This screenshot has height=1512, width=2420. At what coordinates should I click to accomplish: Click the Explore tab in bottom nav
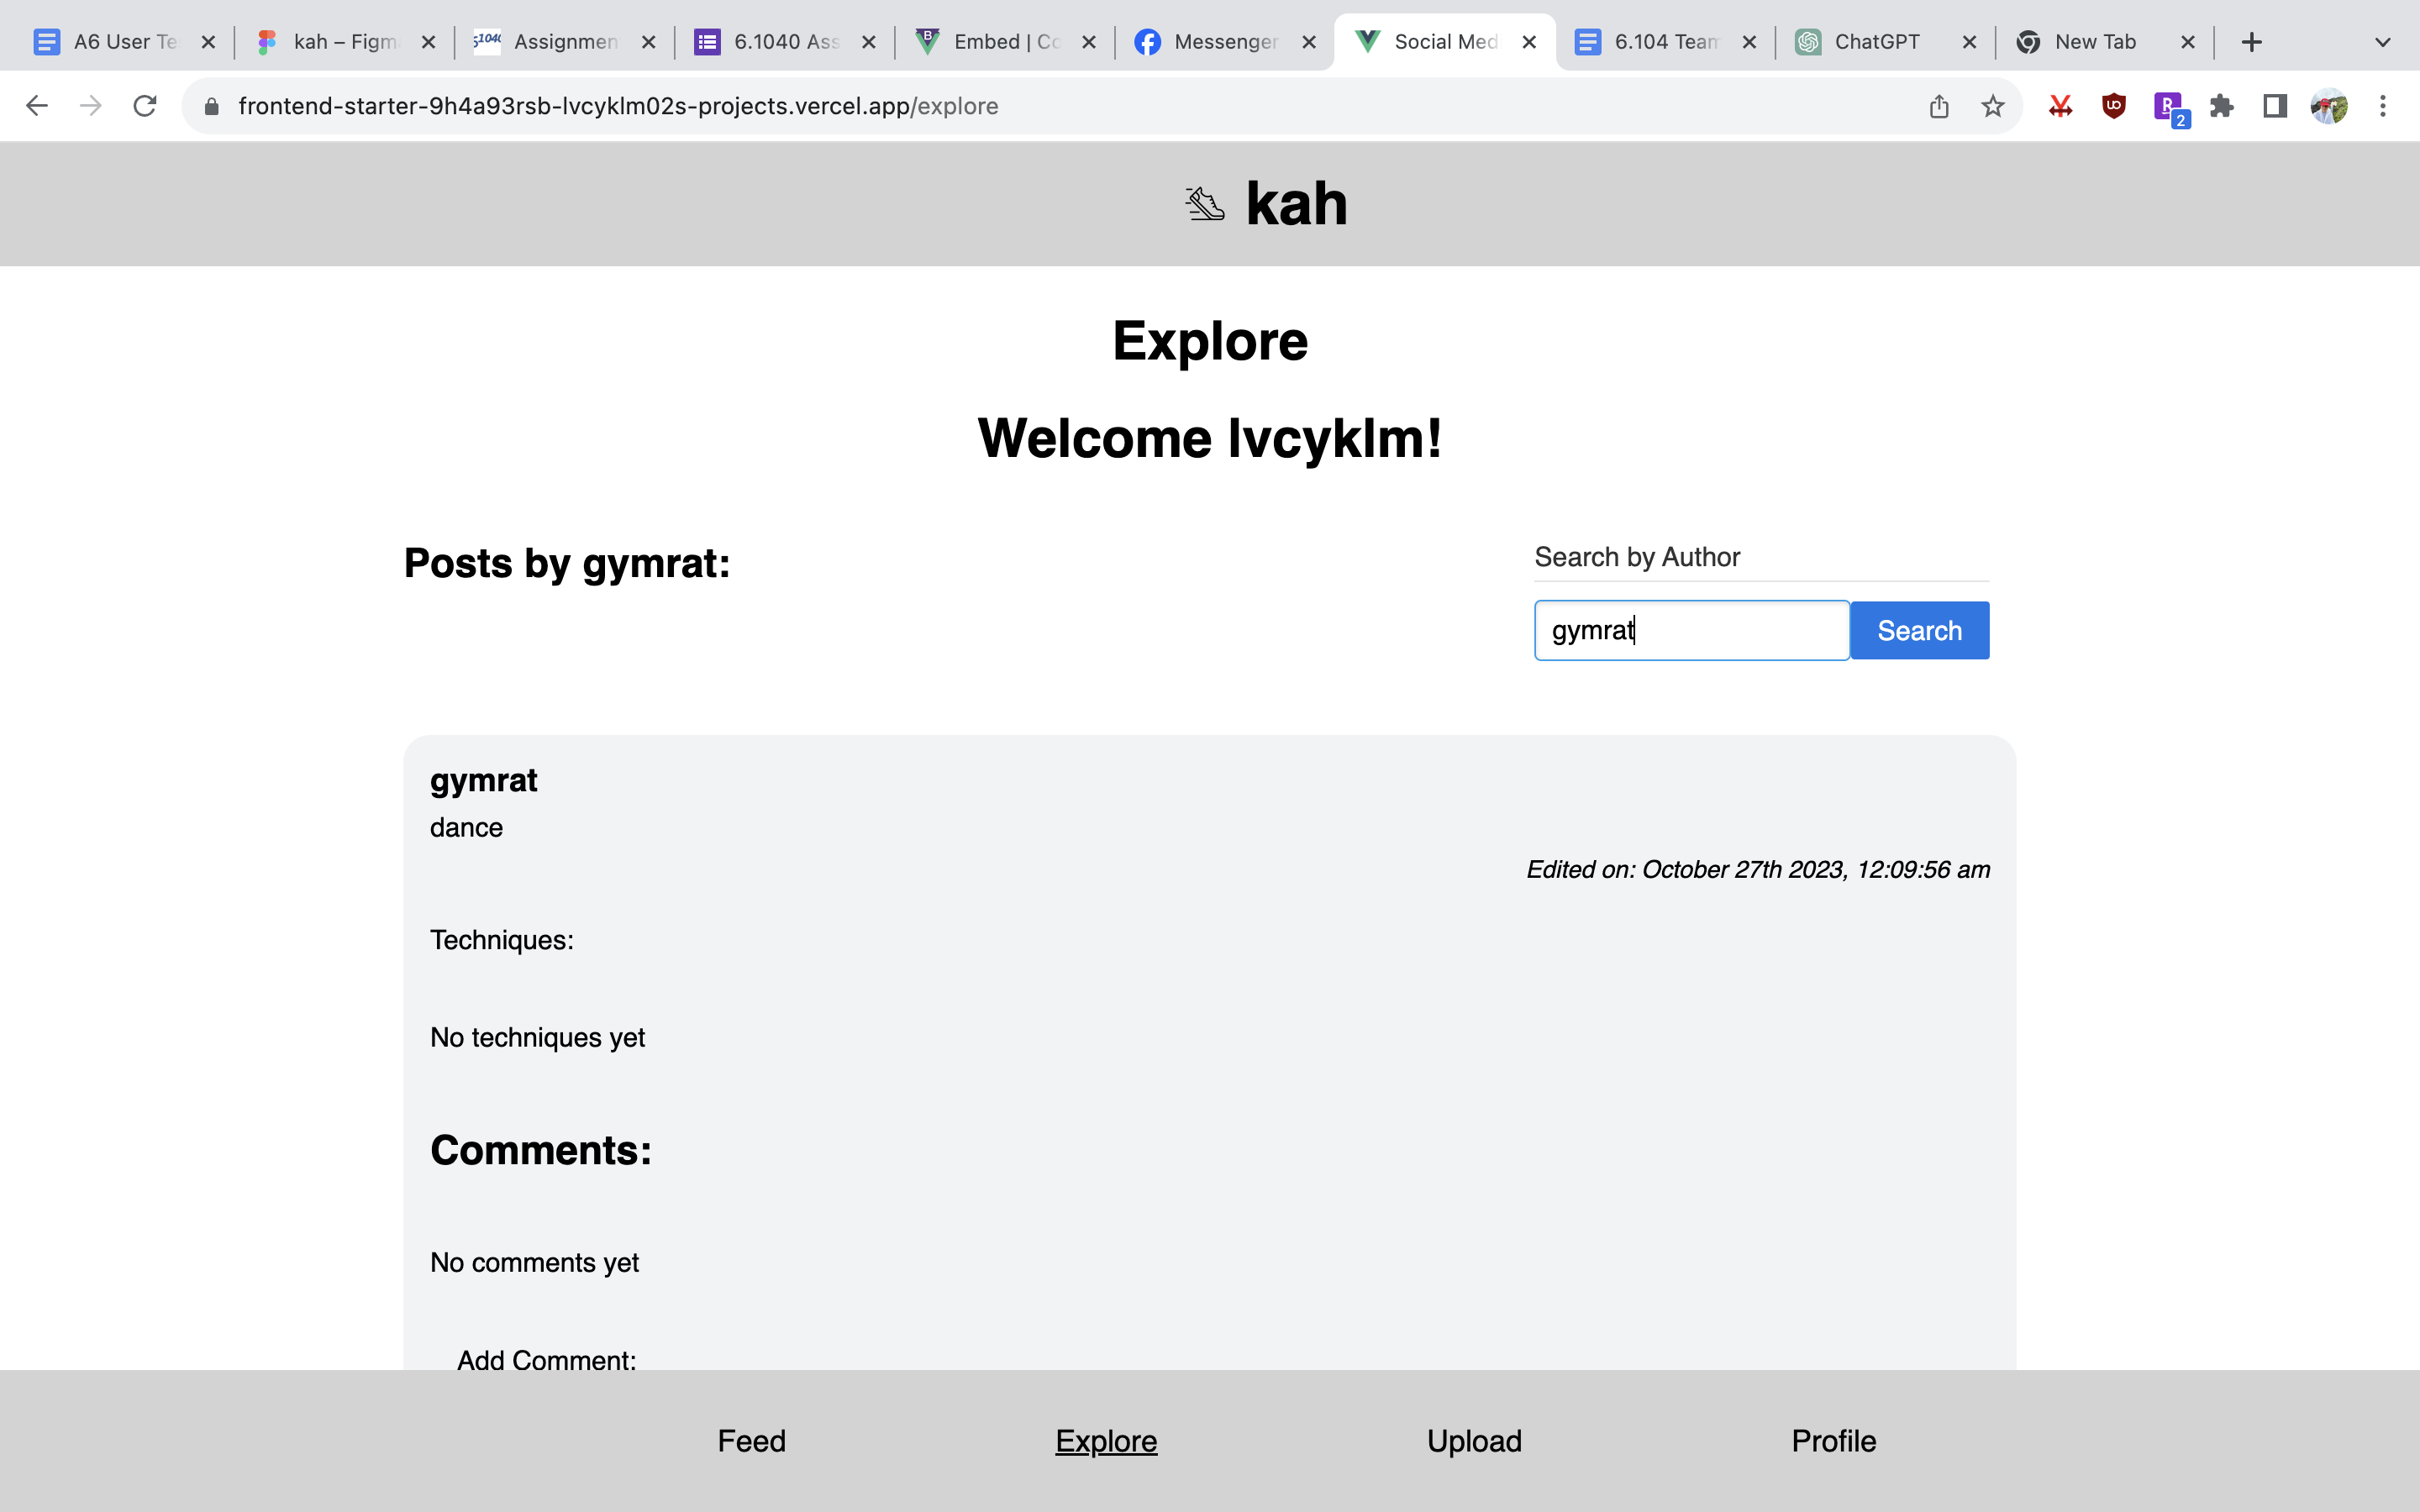pos(1107,1441)
